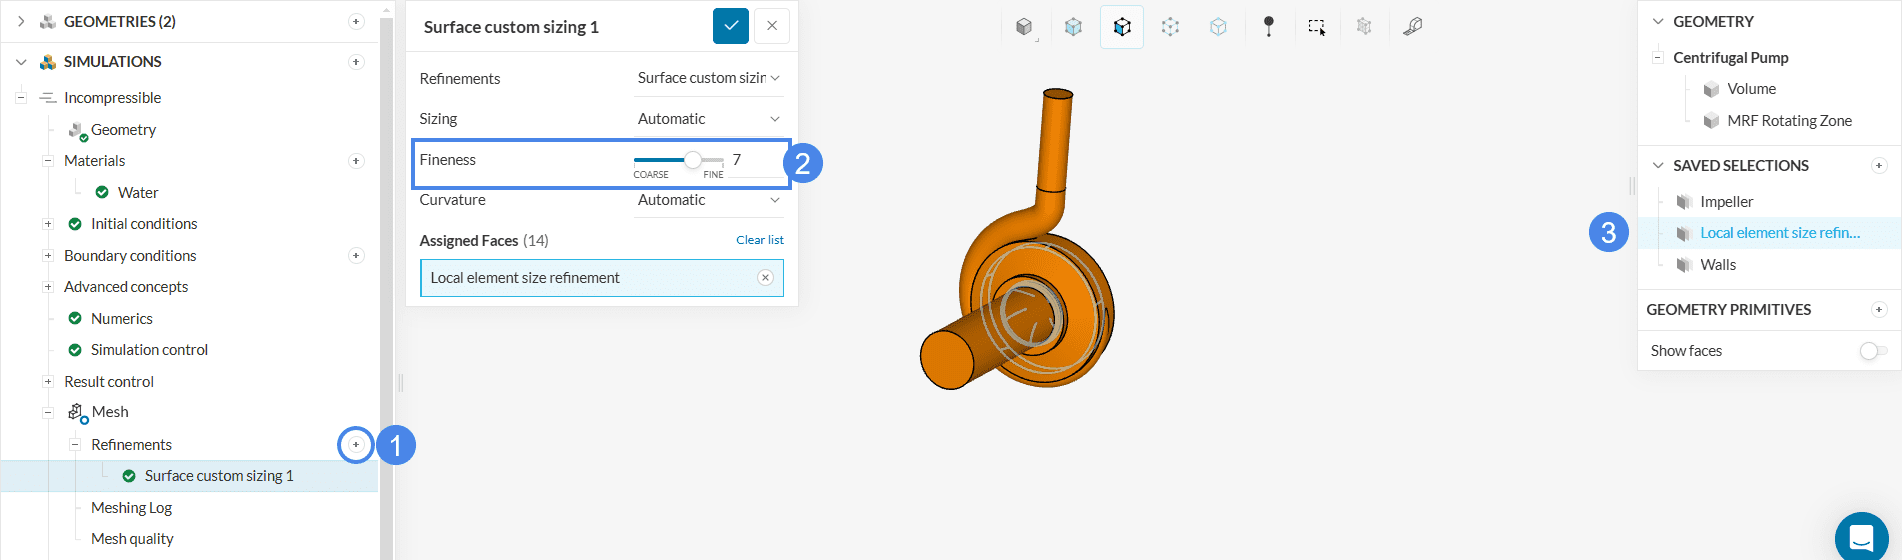
Task: Close the Surface custom sizing panel
Action: pyautogui.click(x=772, y=26)
